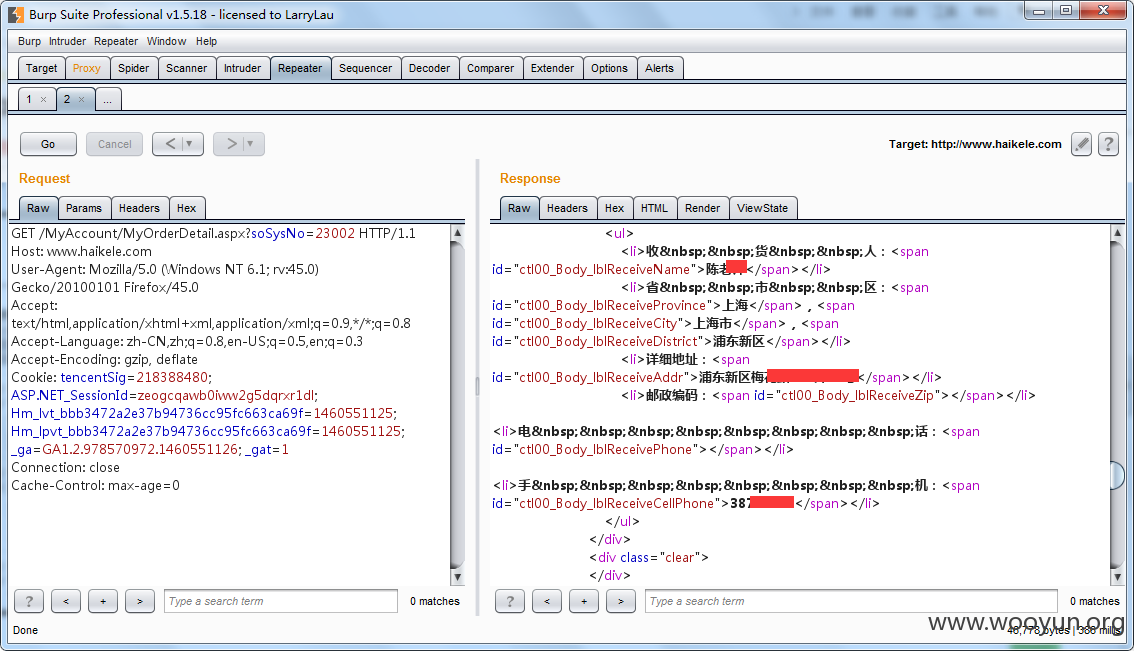Click the Host: www.haikele.com header line
This screenshot has height=651, width=1134.
tap(81, 251)
